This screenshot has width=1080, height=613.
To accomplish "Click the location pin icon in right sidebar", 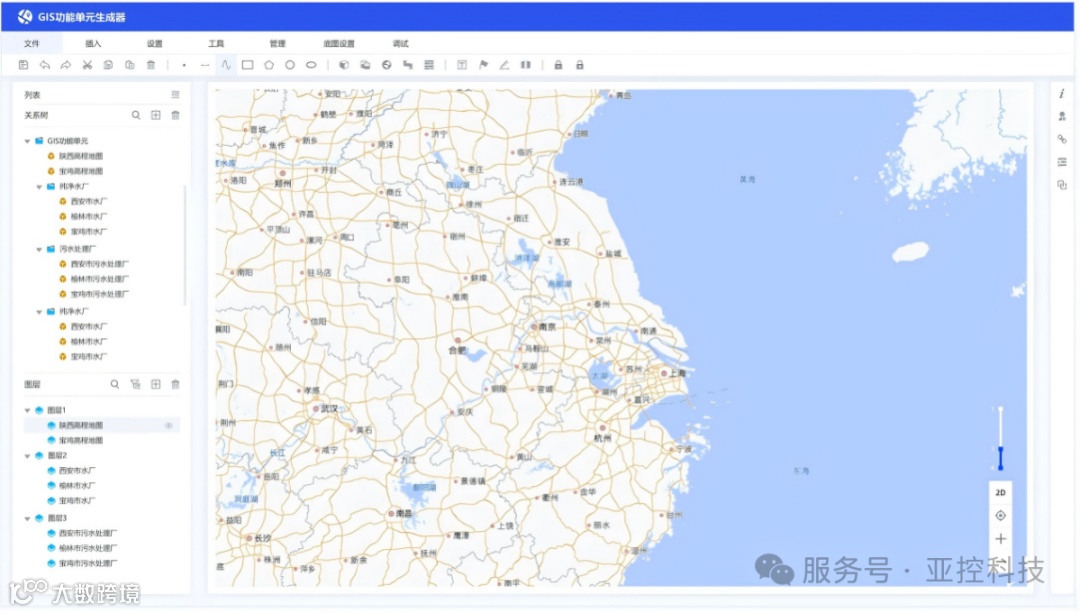I will coord(1061,116).
